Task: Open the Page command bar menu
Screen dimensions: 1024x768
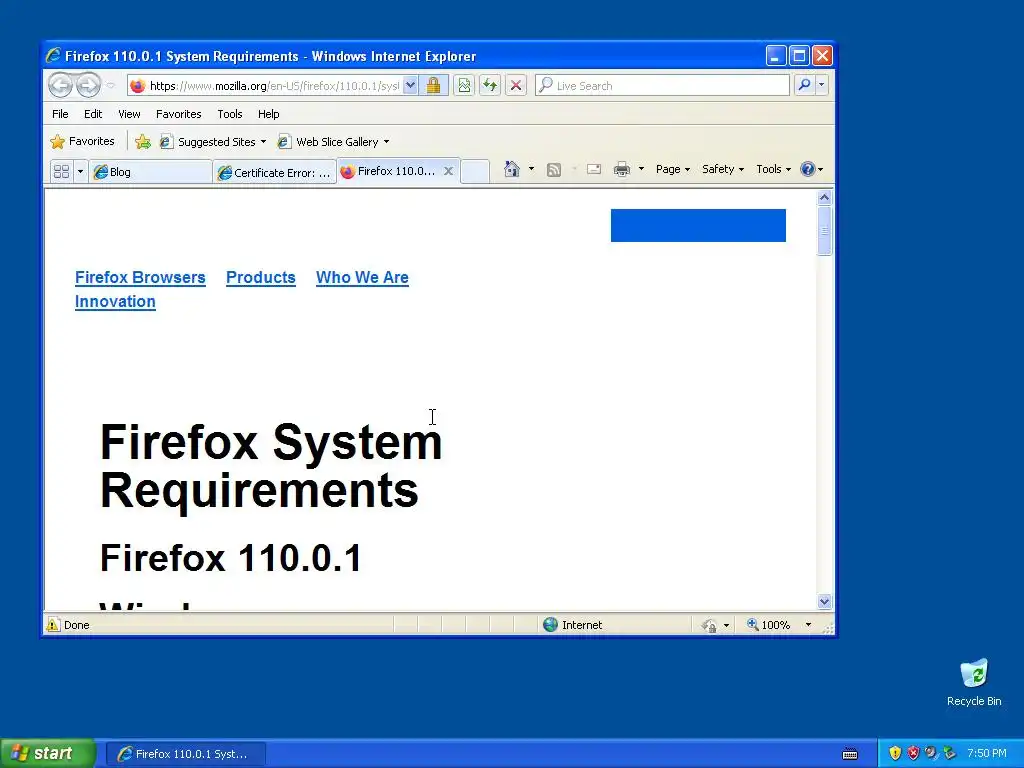Action: (x=673, y=169)
